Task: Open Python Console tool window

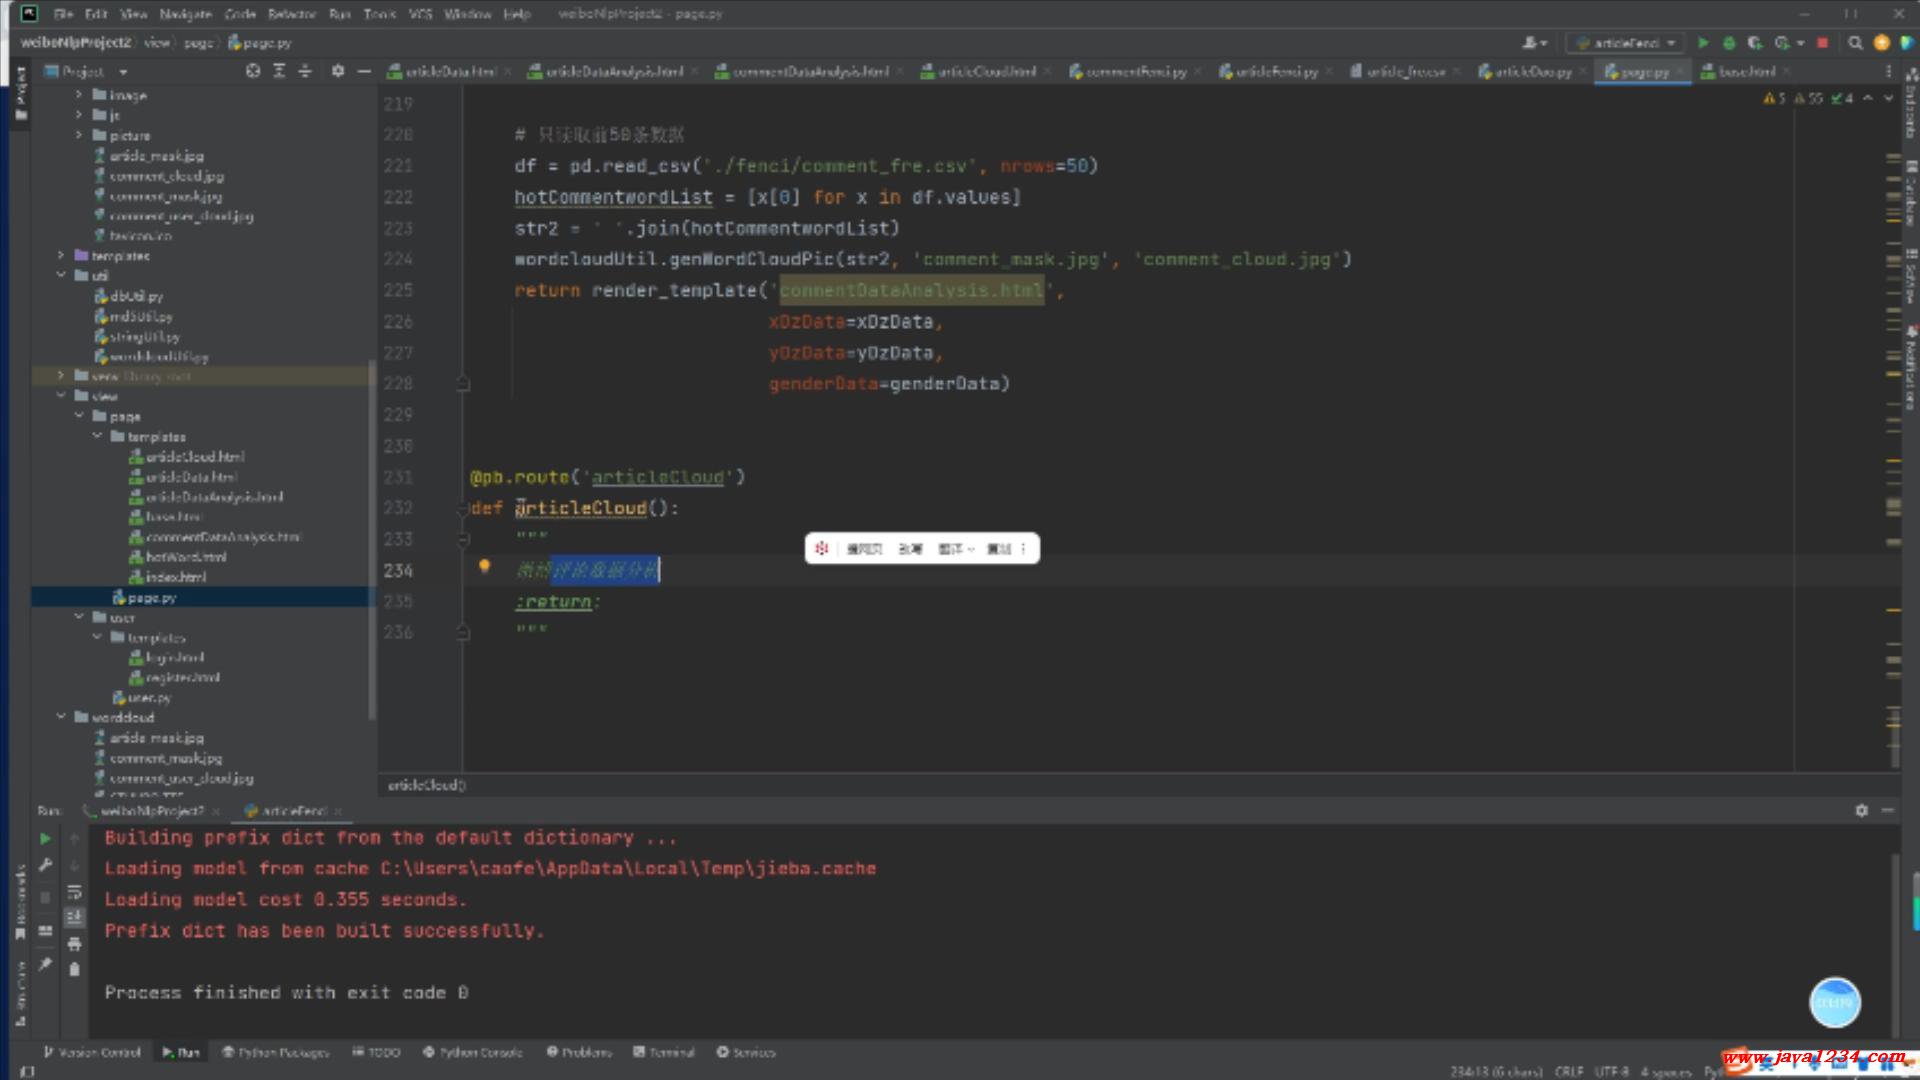Action: click(x=472, y=1052)
